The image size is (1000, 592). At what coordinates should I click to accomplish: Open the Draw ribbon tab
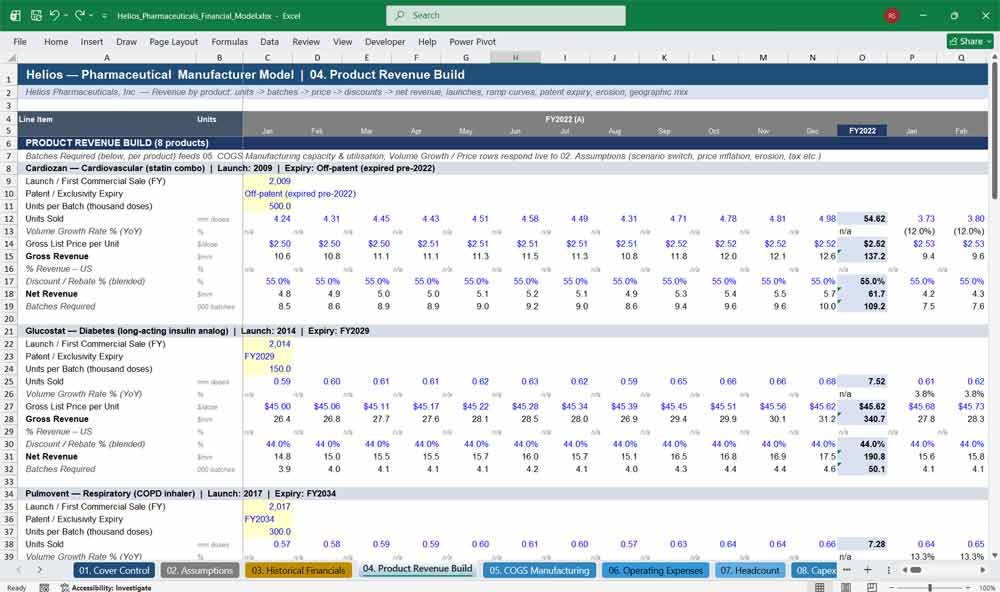(x=126, y=41)
